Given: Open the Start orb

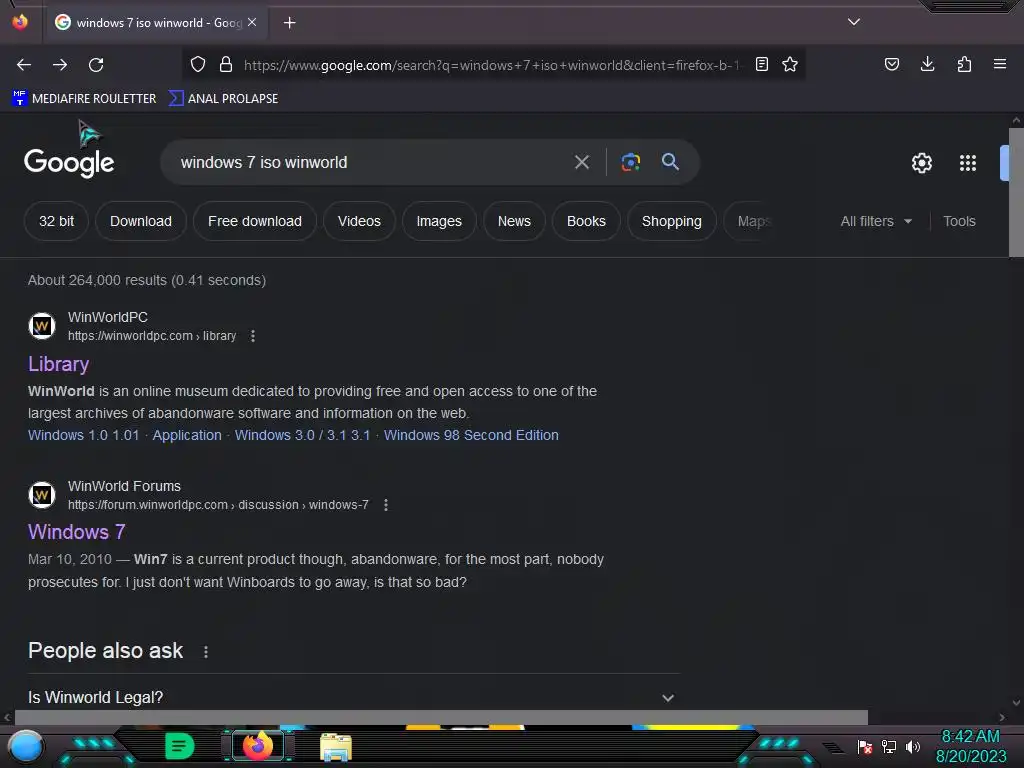Looking at the screenshot, I should click(x=26, y=747).
